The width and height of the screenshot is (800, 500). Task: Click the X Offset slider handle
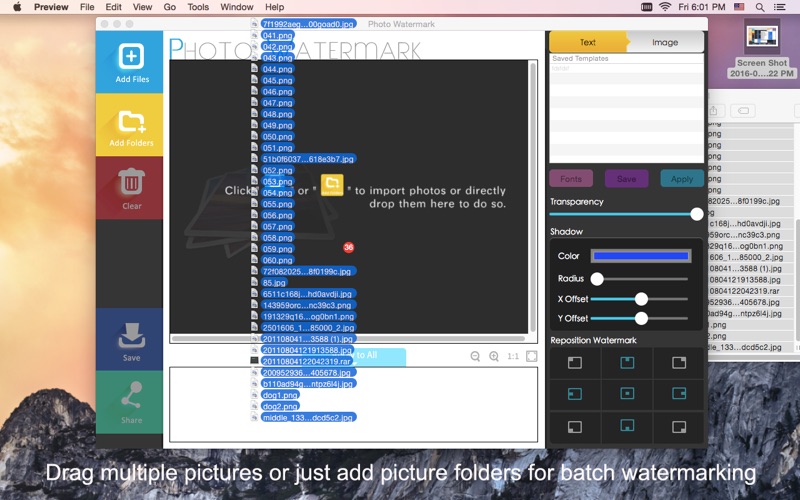[641, 299]
